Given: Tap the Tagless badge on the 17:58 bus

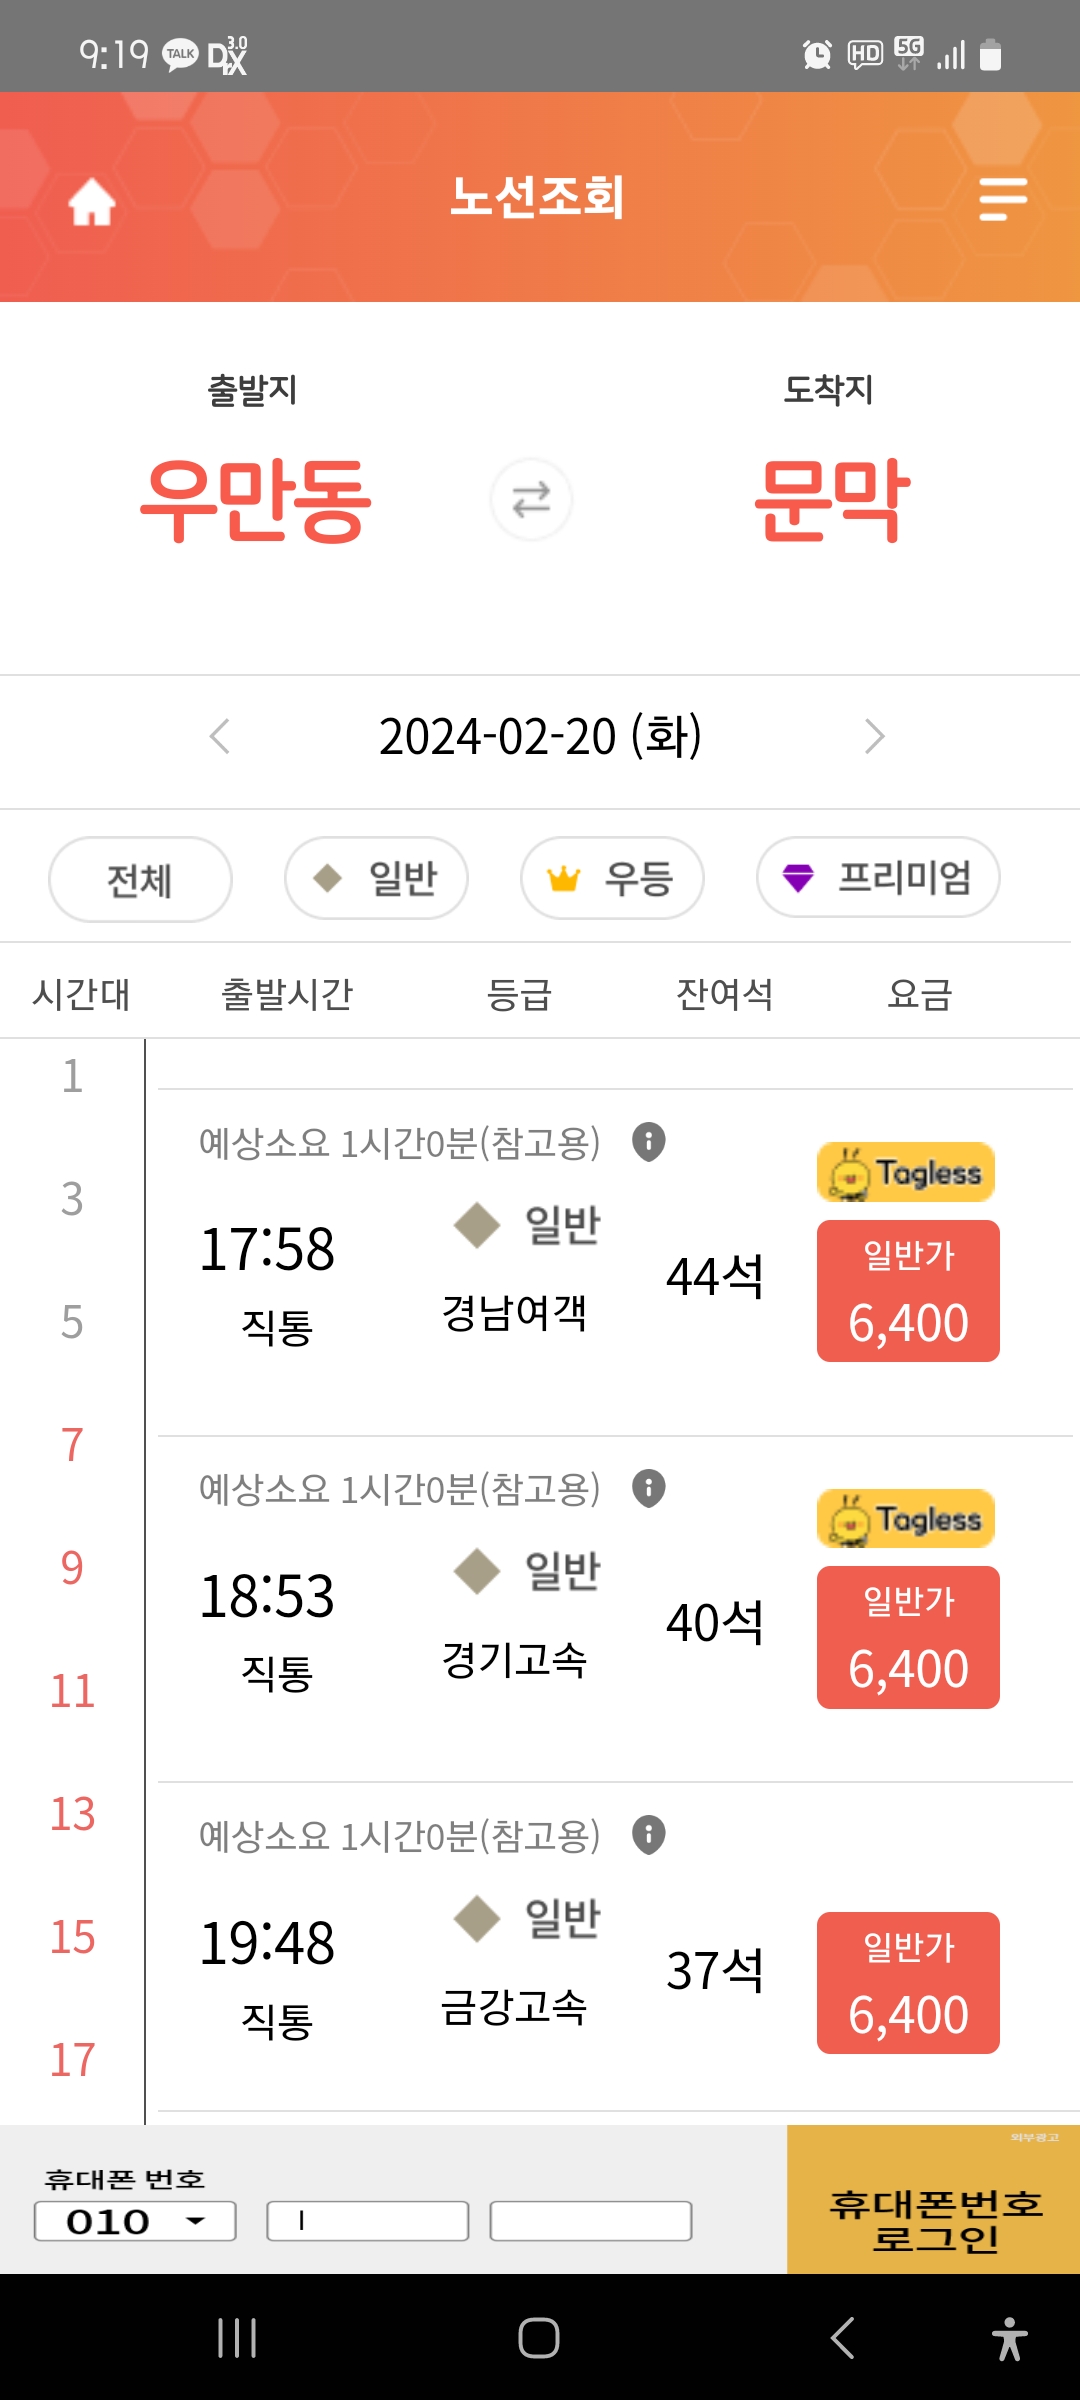Looking at the screenshot, I should (906, 1172).
